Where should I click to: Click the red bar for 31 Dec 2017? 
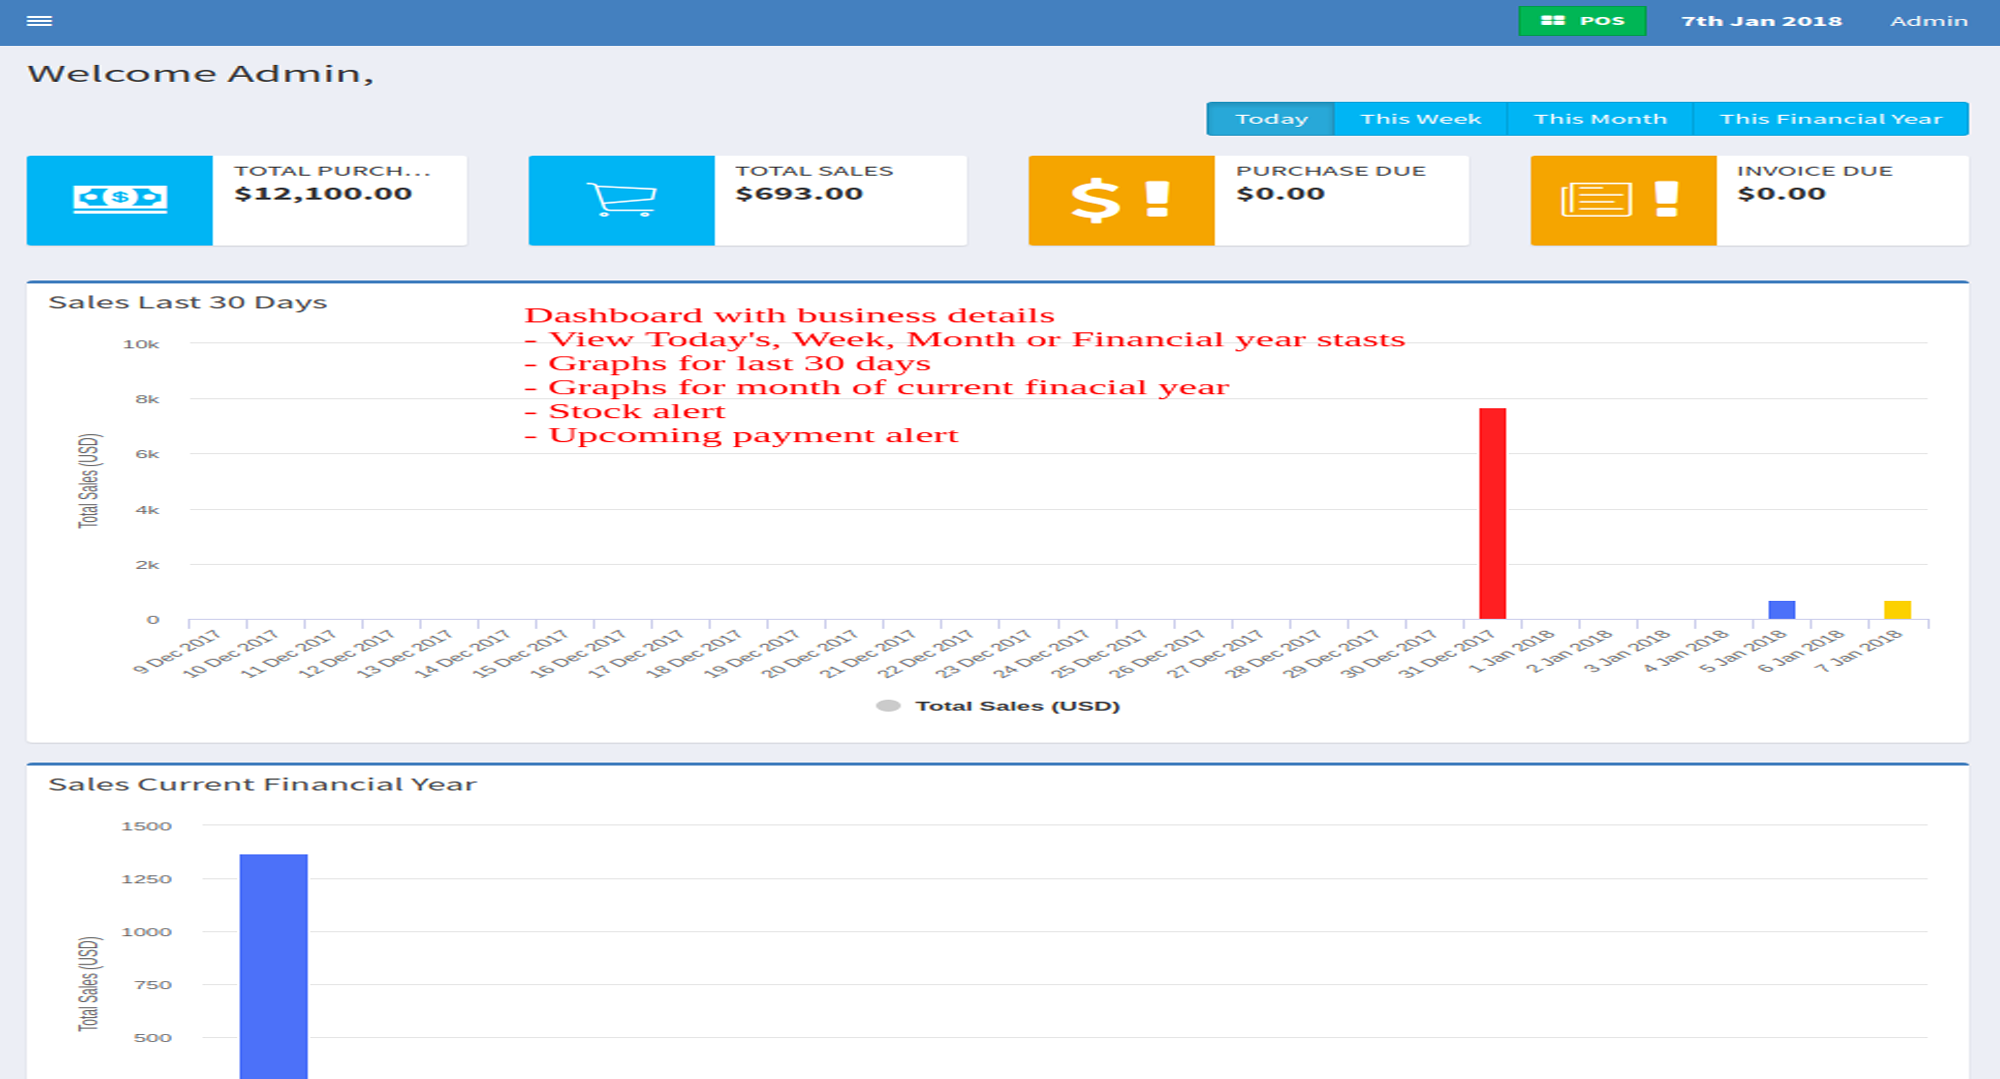coord(1492,513)
